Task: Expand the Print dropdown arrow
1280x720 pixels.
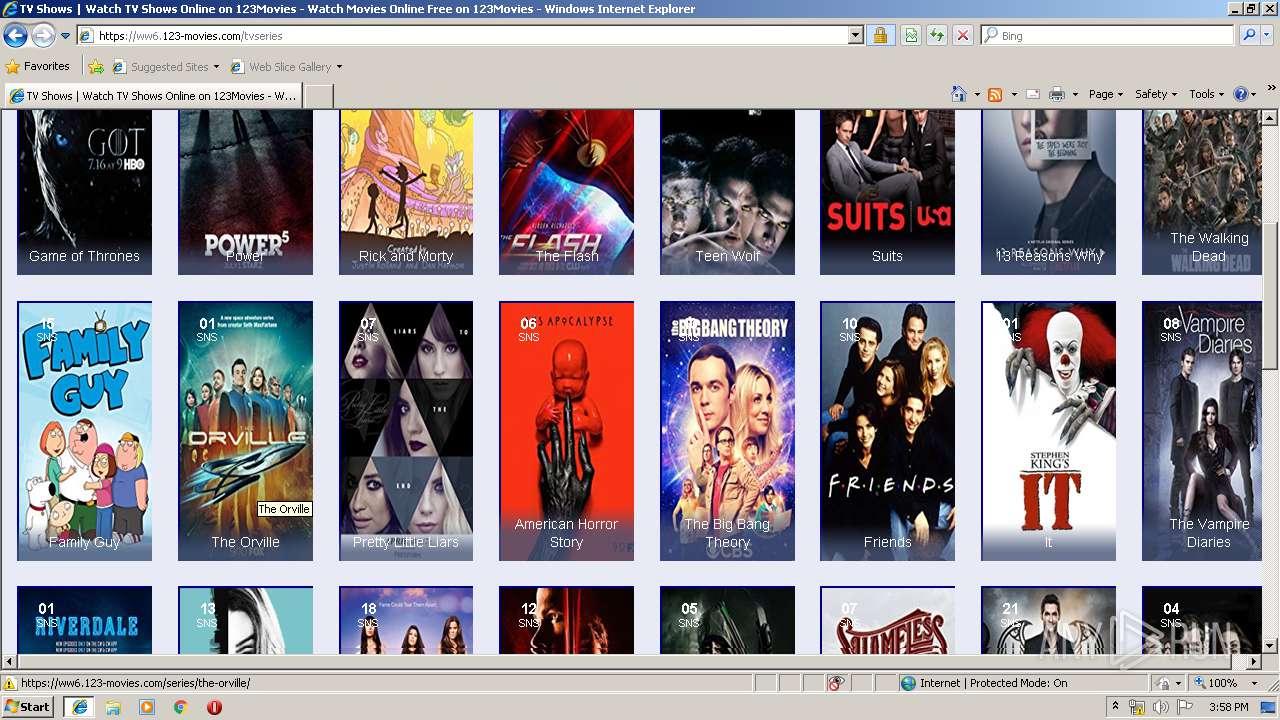Action: 1075,94
